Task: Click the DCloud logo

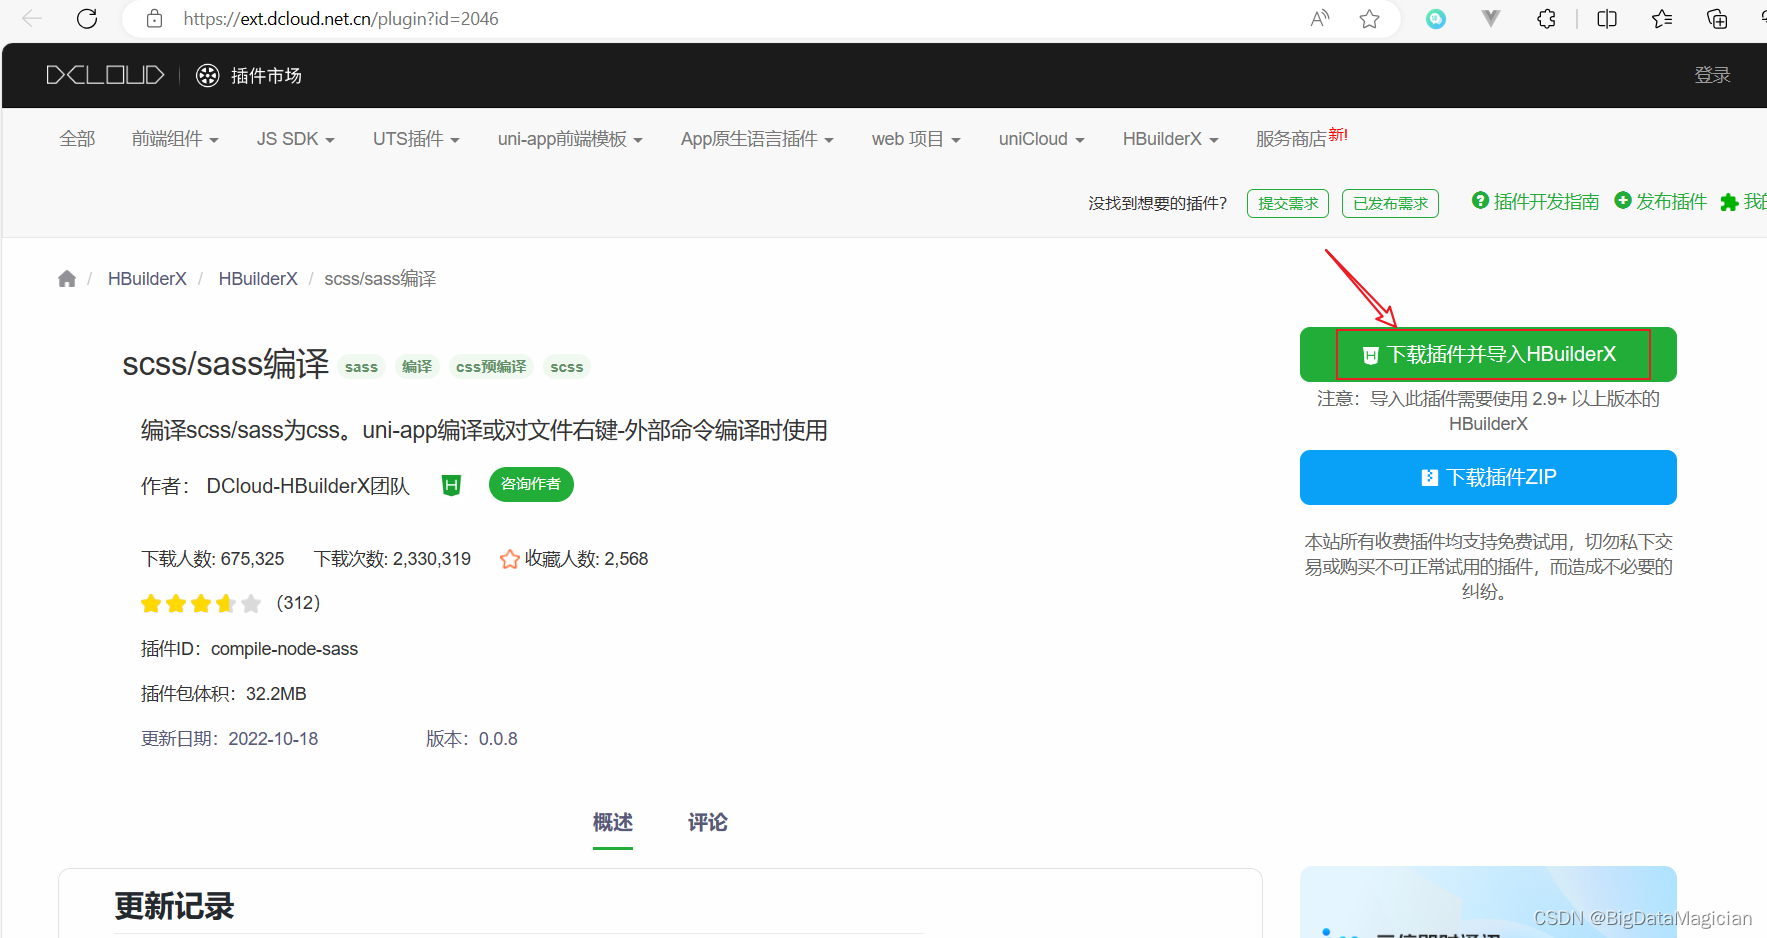Action: click(105, 75)
